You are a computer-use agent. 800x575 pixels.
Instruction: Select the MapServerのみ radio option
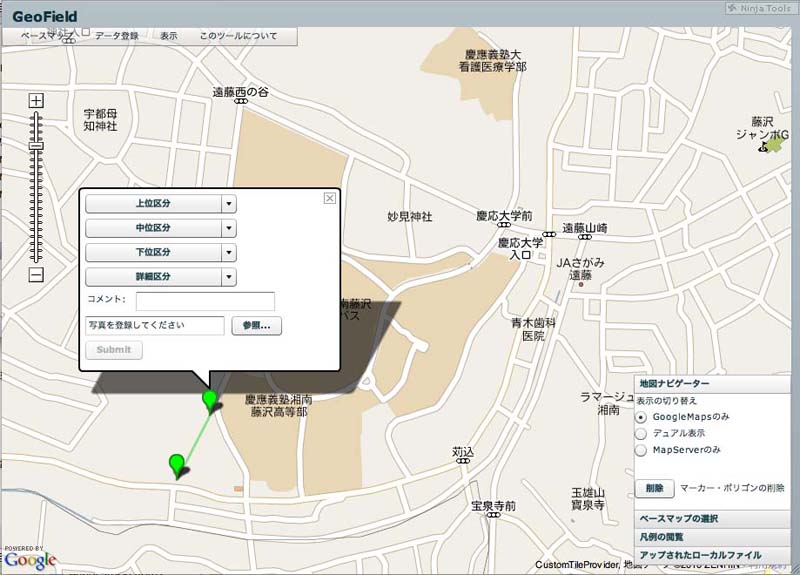click(x=641, y=450)
